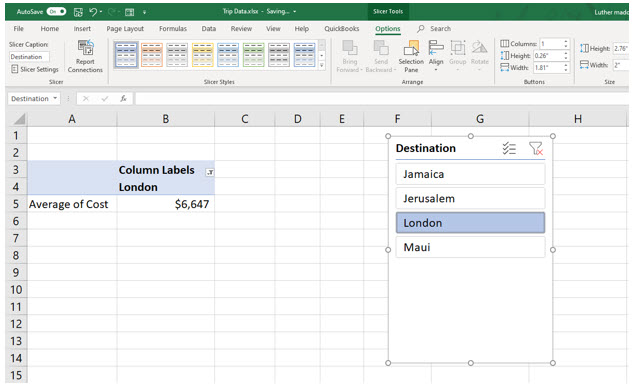
Task: Switch to the Home tab
Action: pos(50,29)
